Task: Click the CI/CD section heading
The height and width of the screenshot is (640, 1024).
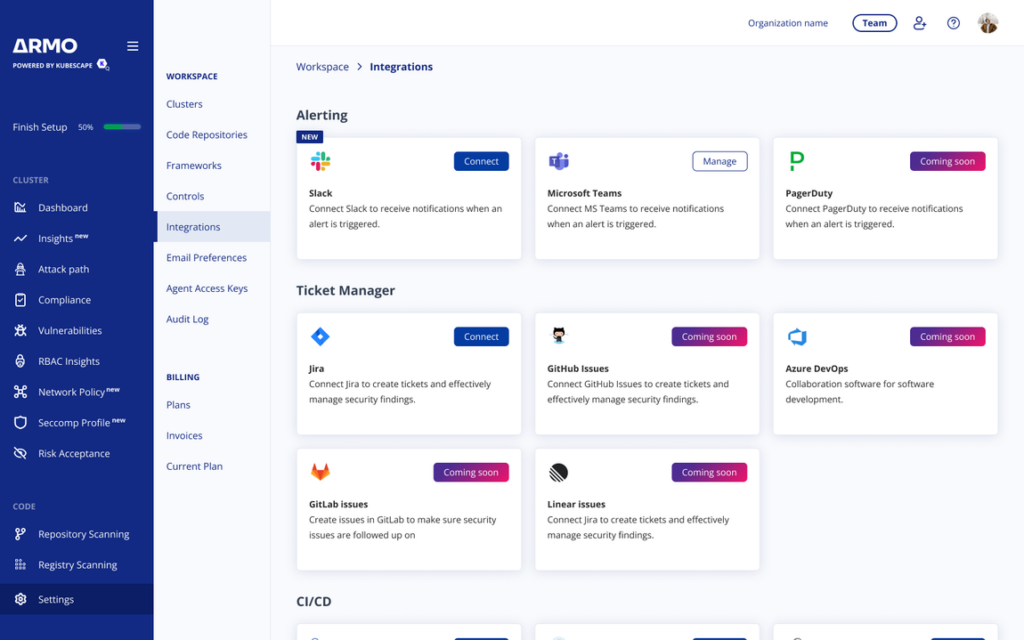Action: (x=313, y=601)
